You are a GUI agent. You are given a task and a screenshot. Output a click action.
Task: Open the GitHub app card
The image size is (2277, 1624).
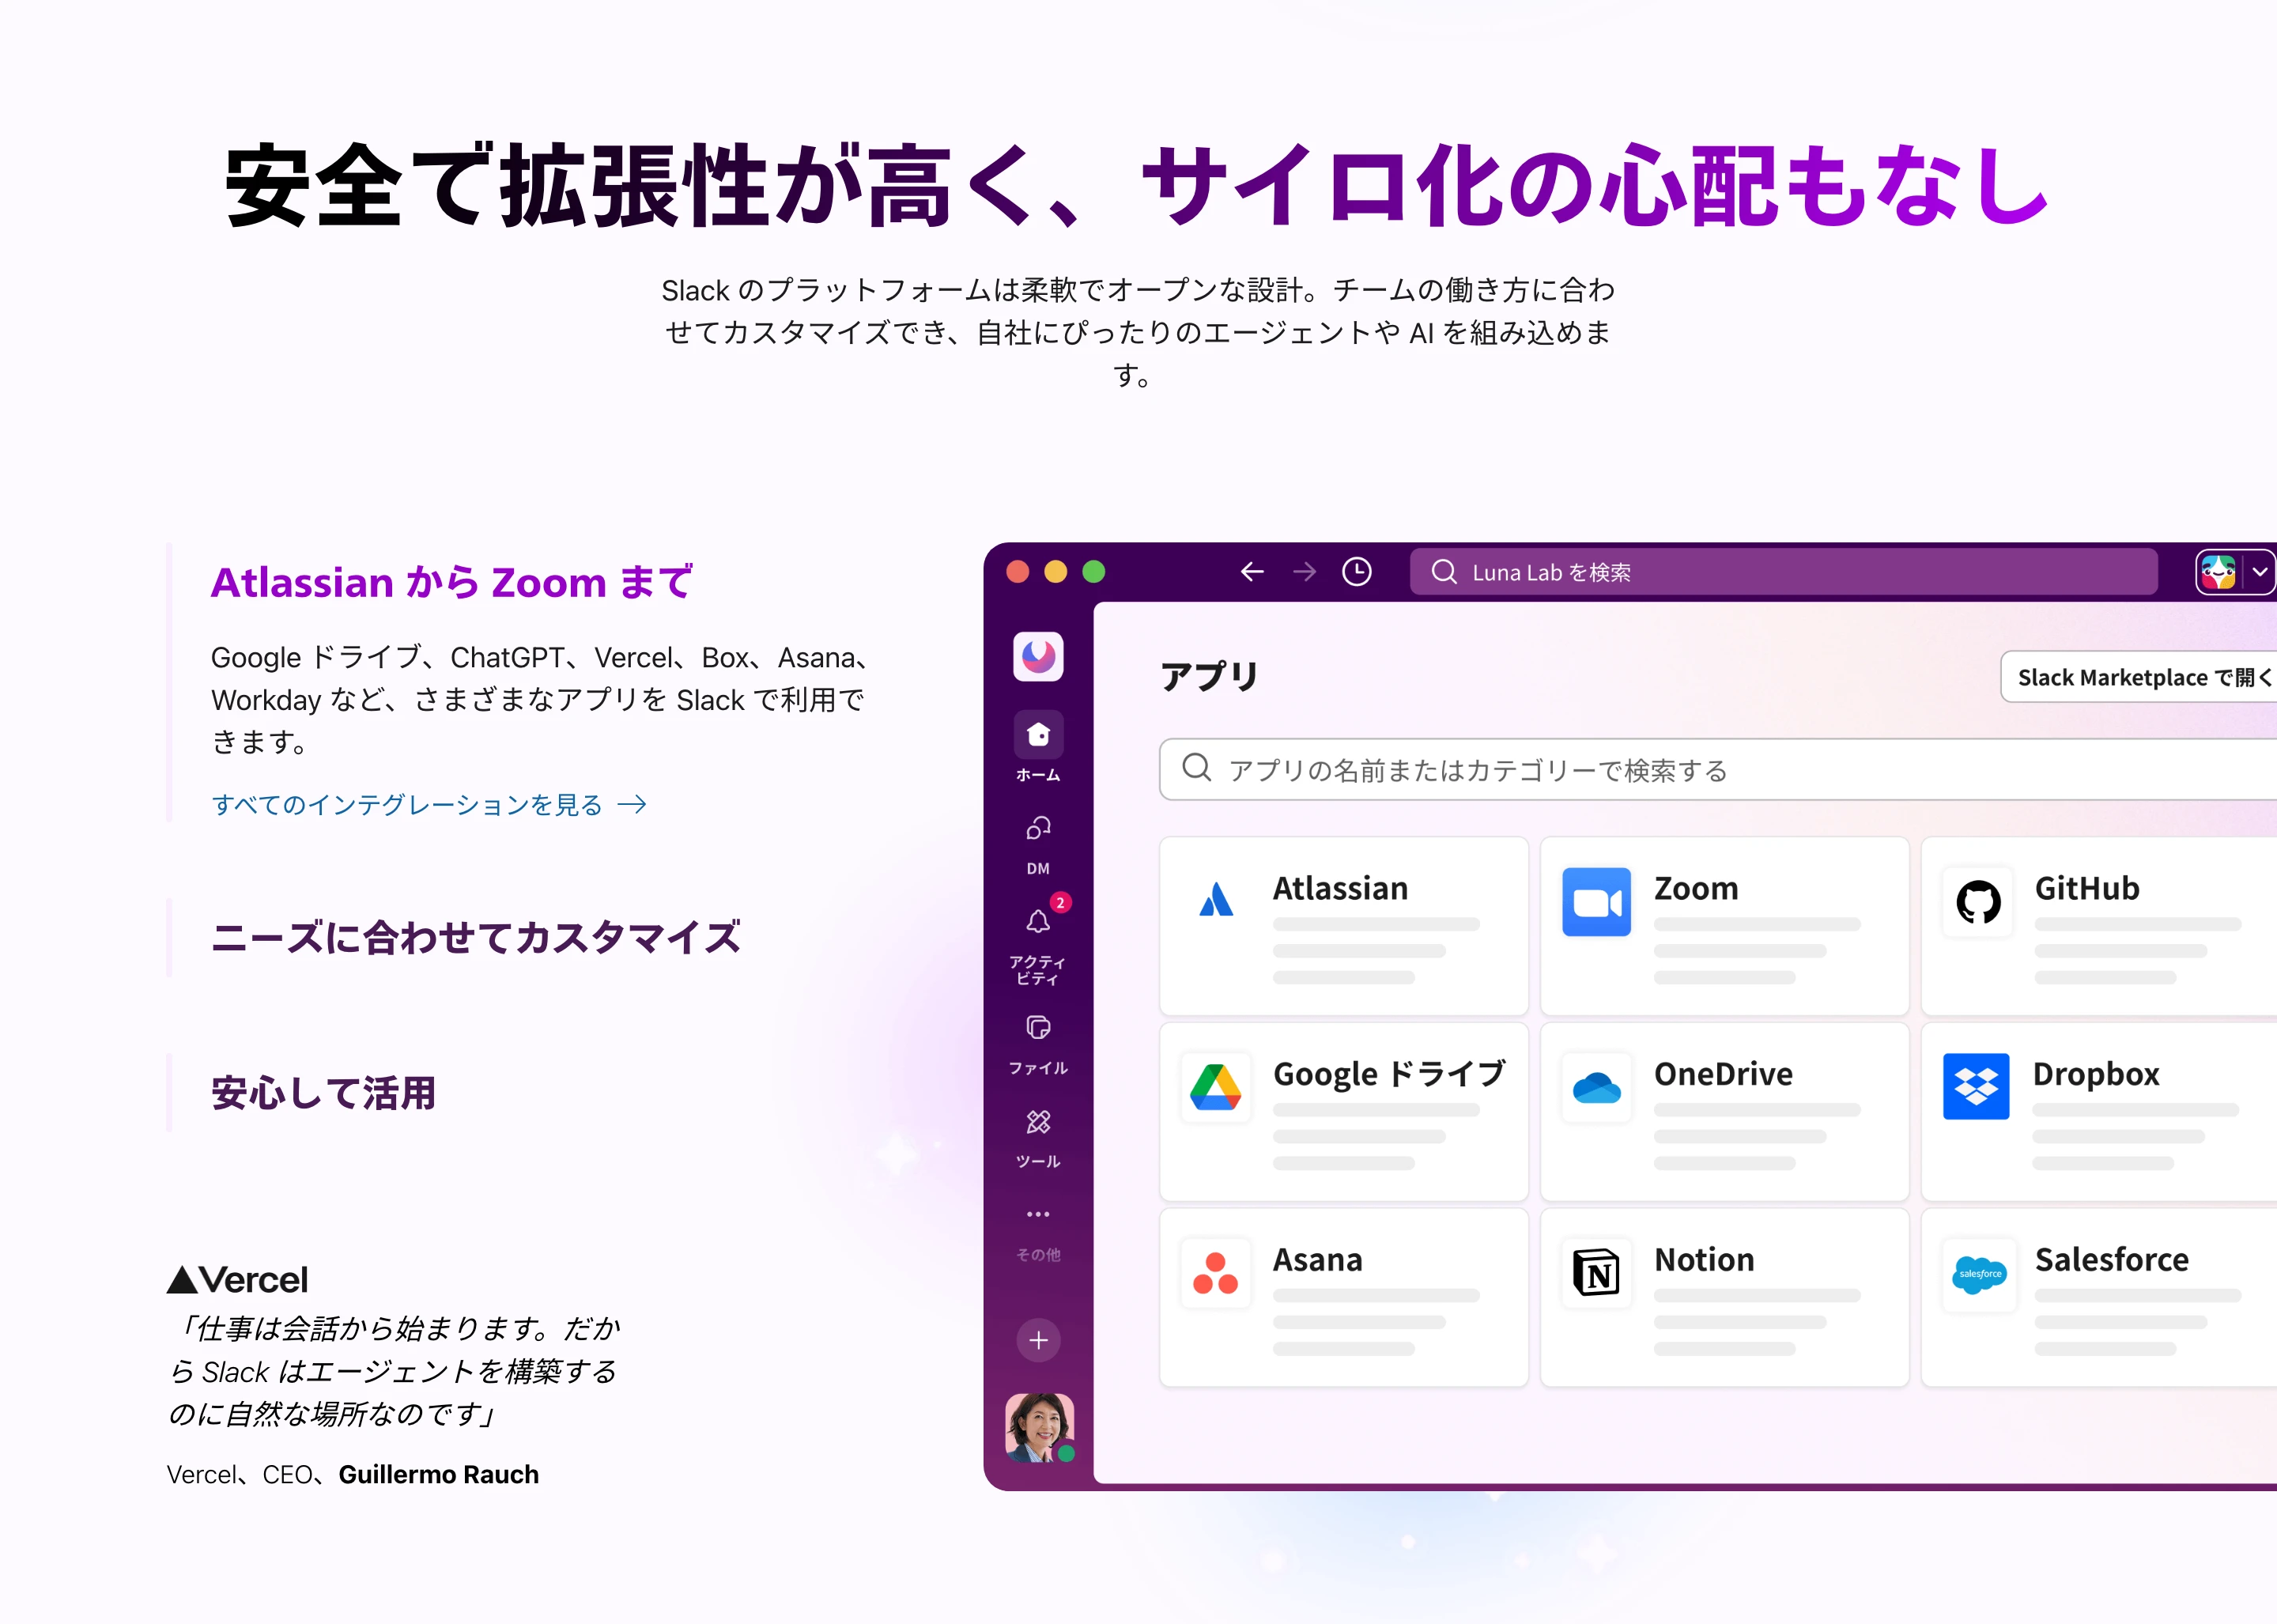[x=2099, y=925]
